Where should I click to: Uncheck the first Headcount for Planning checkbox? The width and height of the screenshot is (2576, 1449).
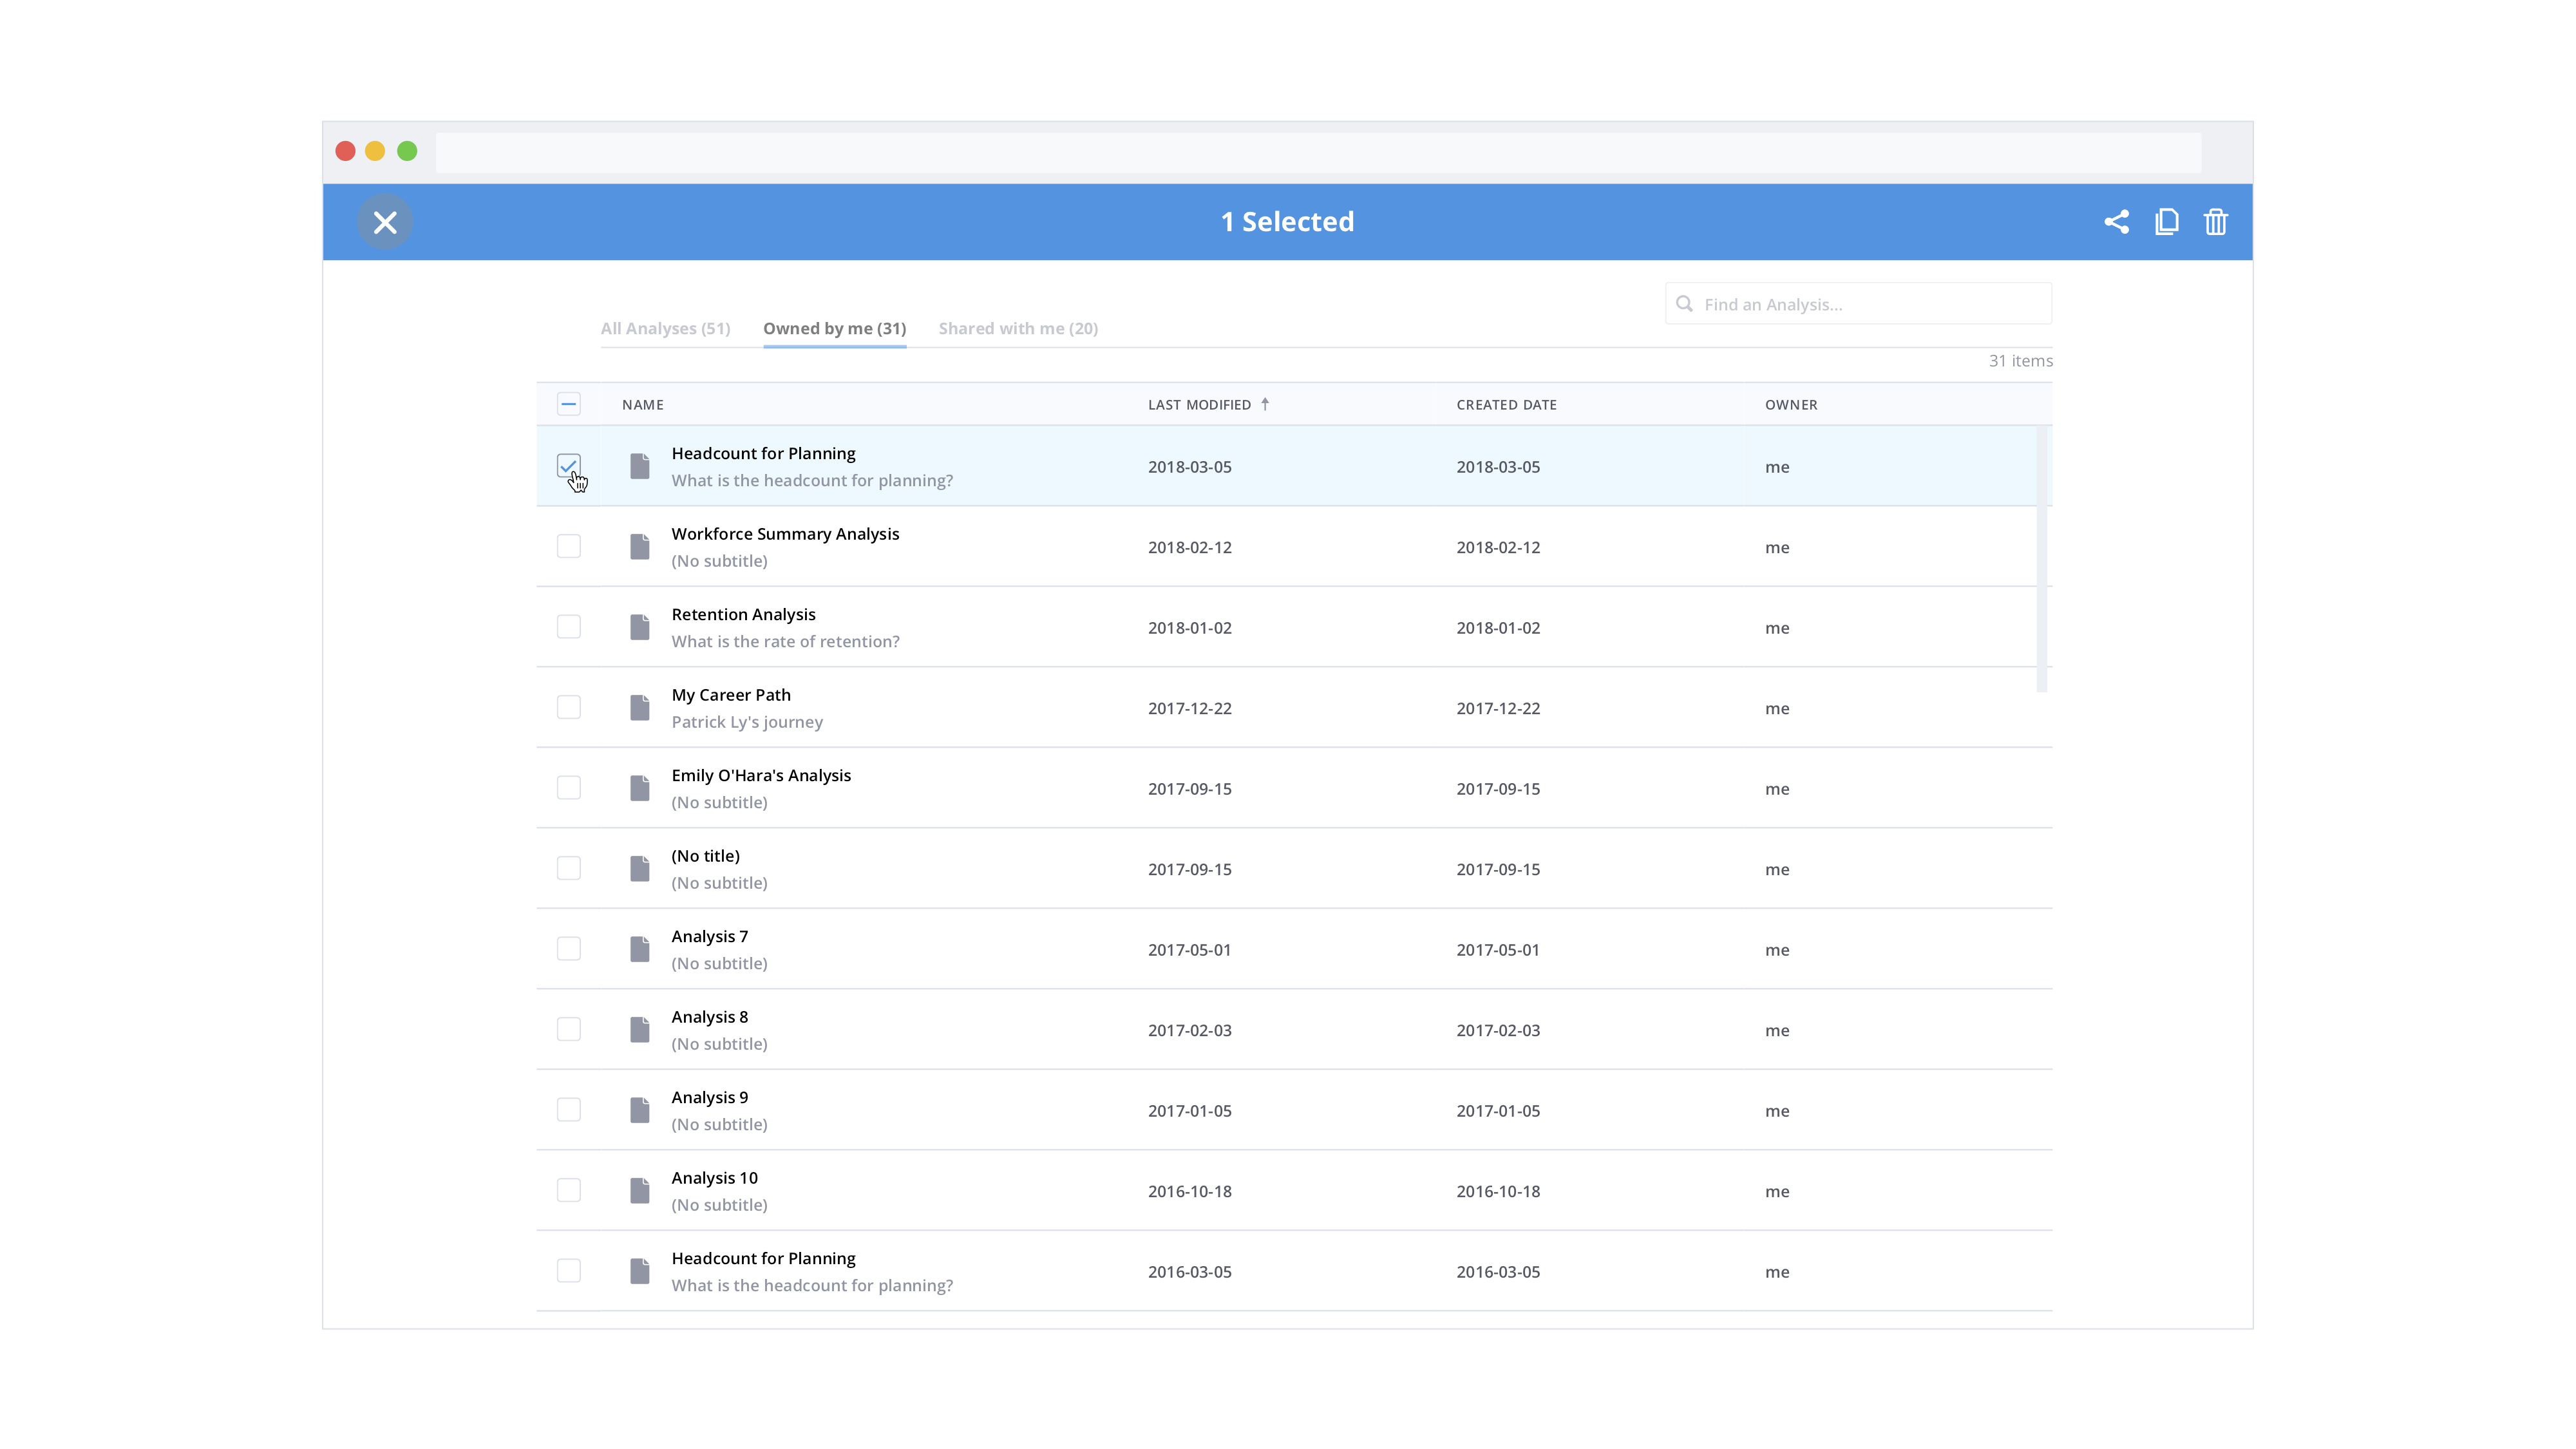pos(568,466)
